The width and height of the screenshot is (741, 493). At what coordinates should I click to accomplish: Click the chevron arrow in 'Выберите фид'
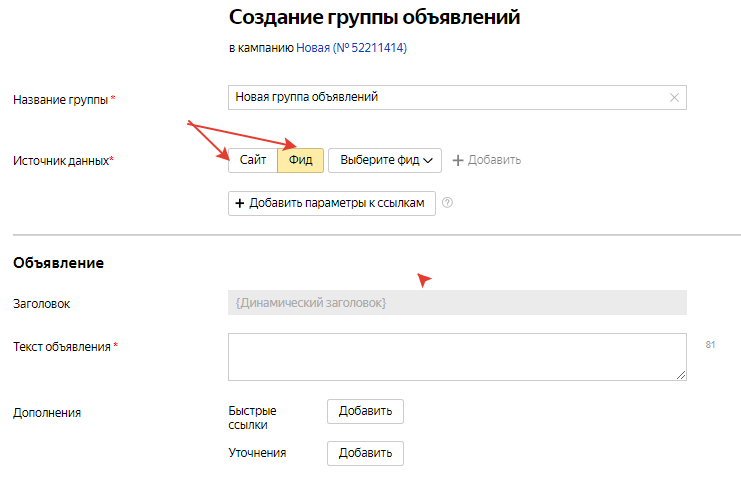point(429,160)
